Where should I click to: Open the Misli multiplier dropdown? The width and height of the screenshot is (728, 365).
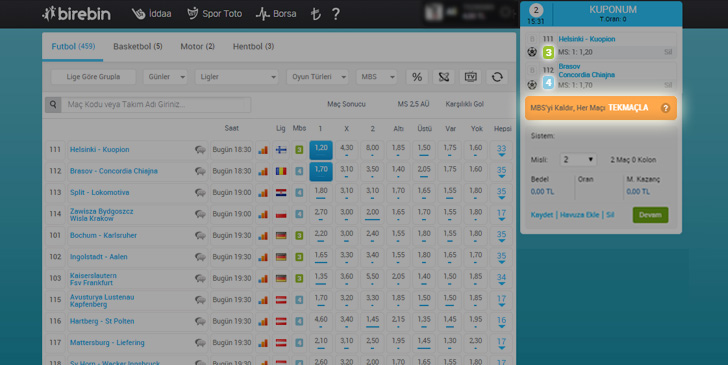(x=578, y=160)
